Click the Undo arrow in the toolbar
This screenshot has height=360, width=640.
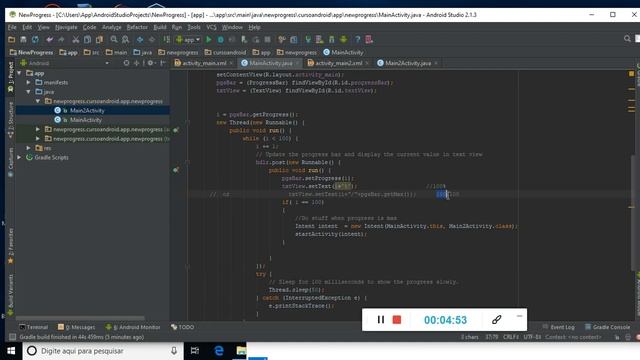[49, 40]
